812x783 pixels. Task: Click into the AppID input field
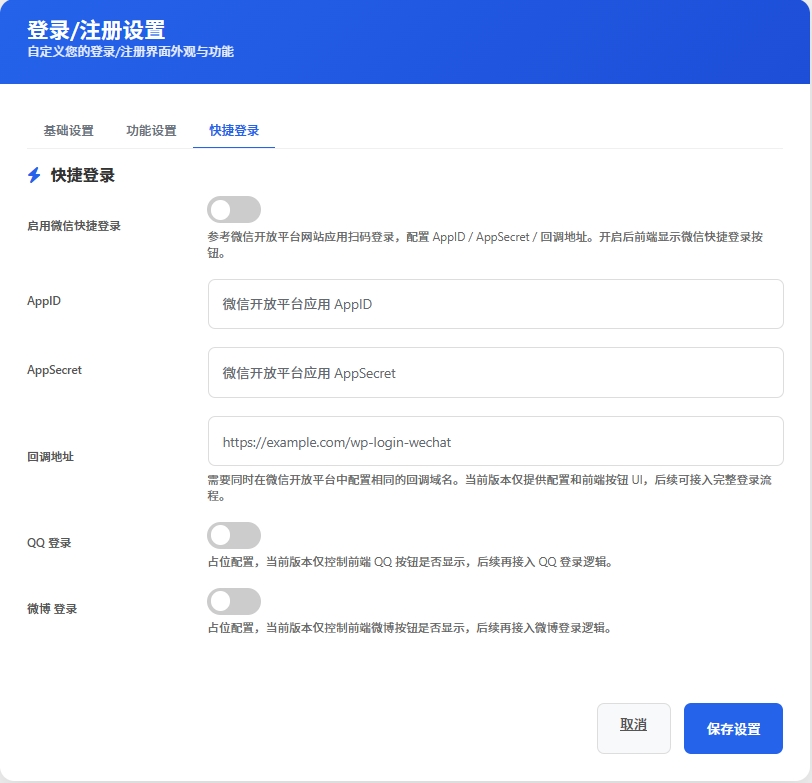coord(495,304)
